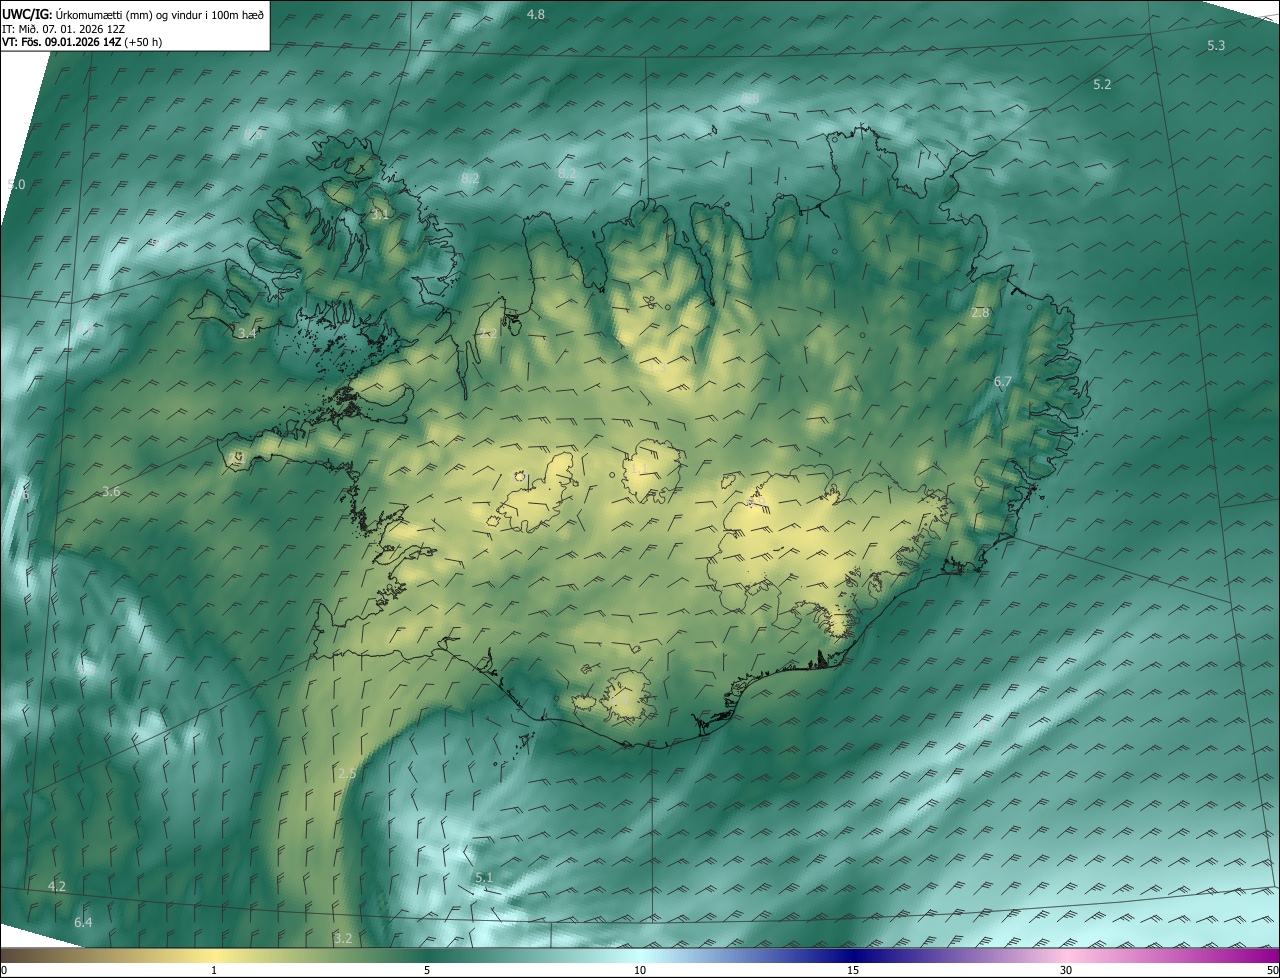
Task: Click the 3.2 value label on the map
Action: (343, 938)
